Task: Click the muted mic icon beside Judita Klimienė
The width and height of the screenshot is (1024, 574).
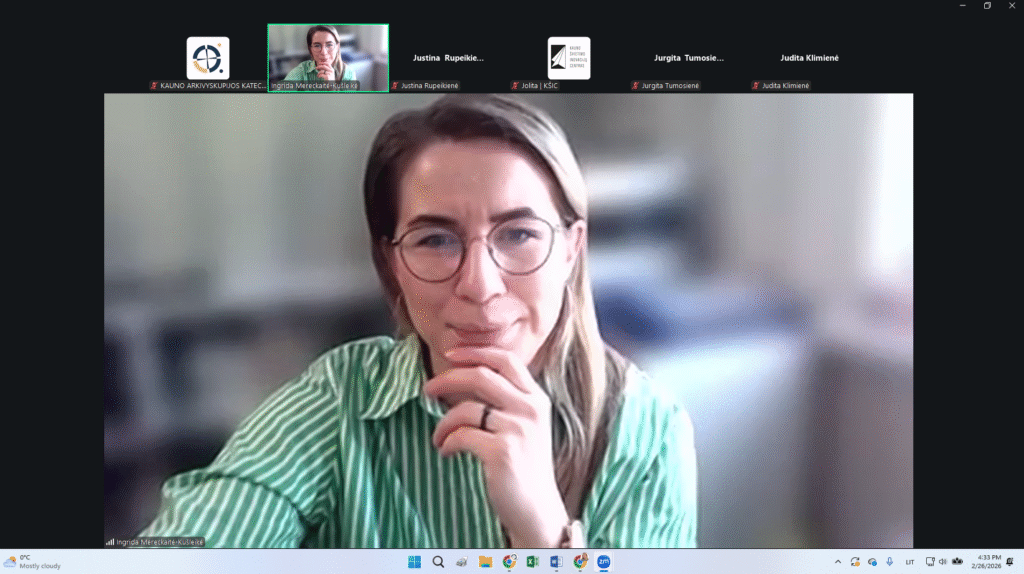Action: point(755,86)
